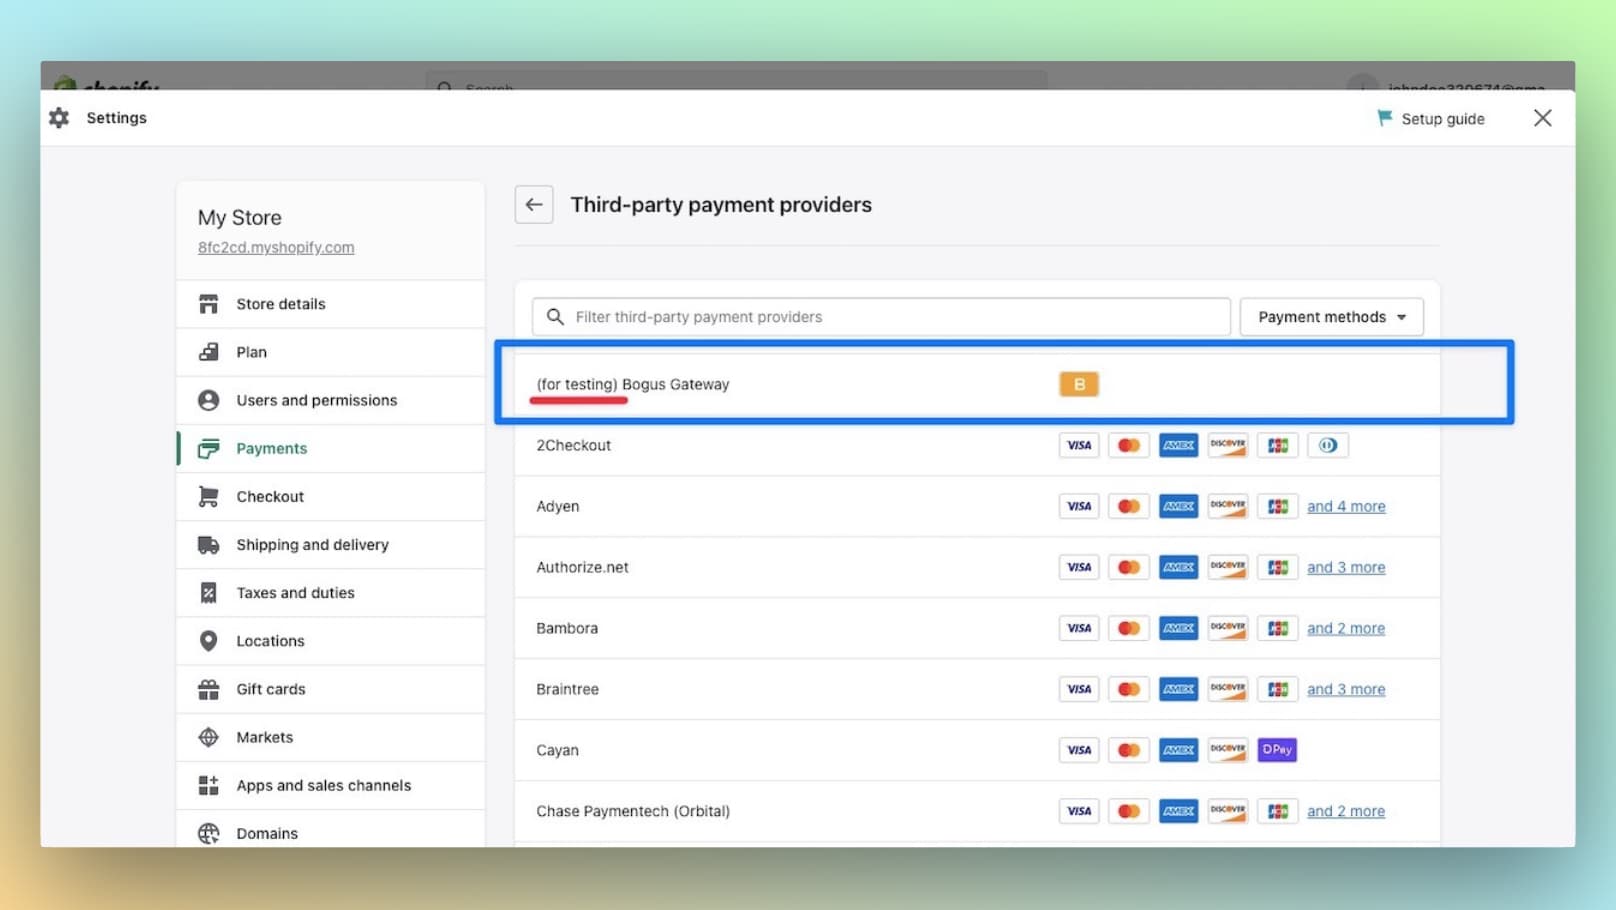This screenshot has height=910, width=1616.
Task: Open Apps and sales channels settings
Action: point(330,785)
